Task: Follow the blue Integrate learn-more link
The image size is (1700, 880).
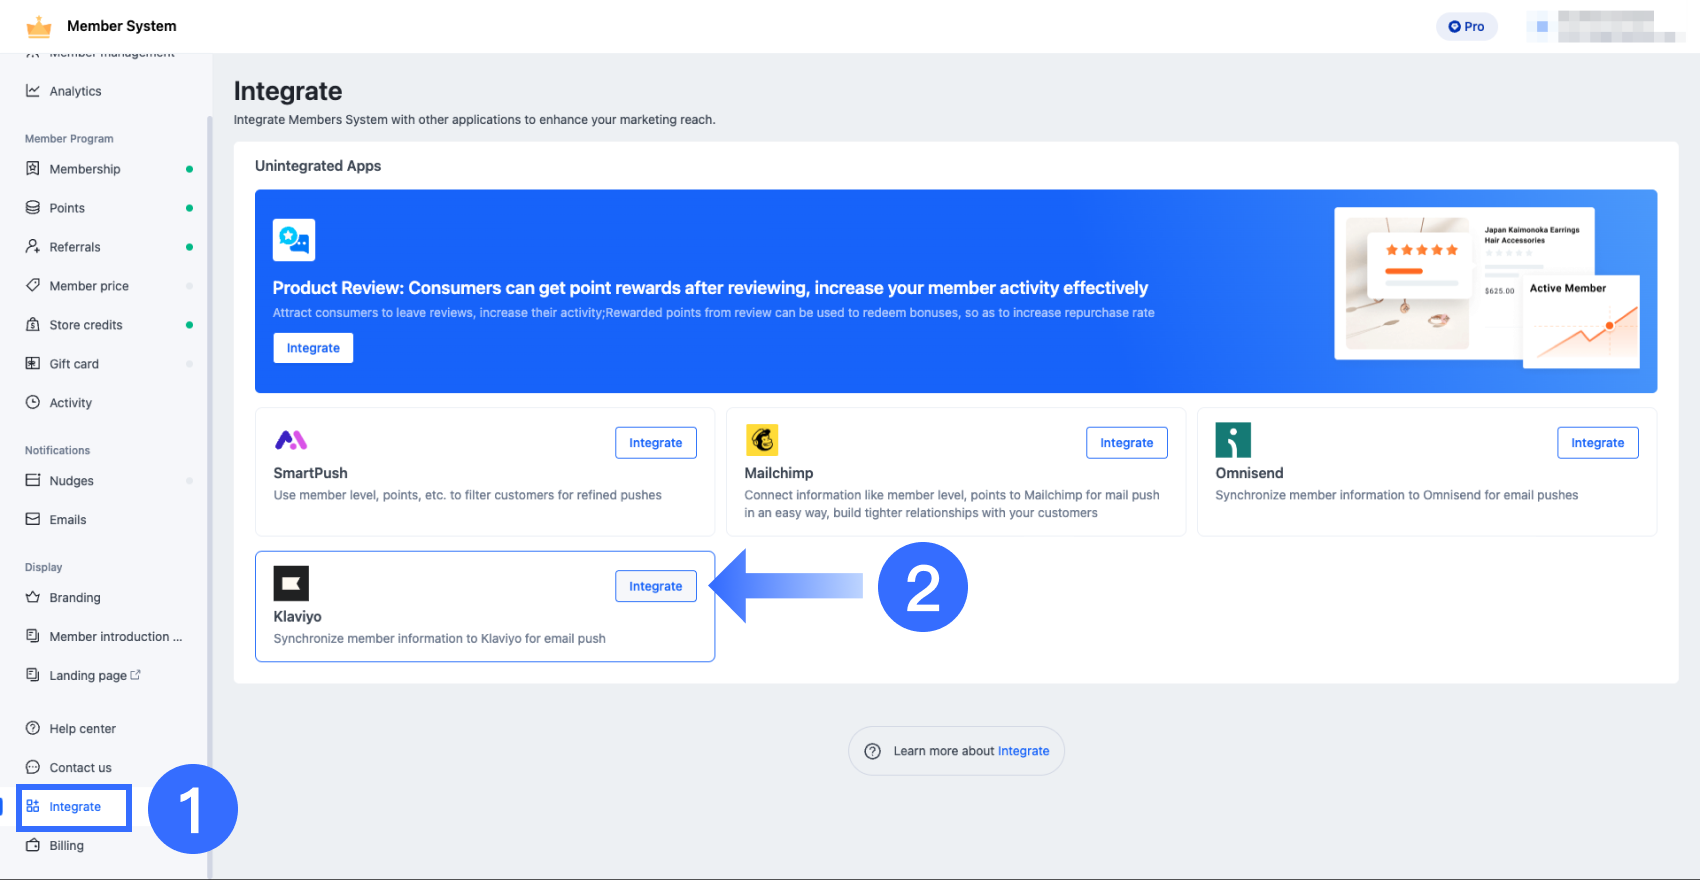Action: [x=1024, y=751]
